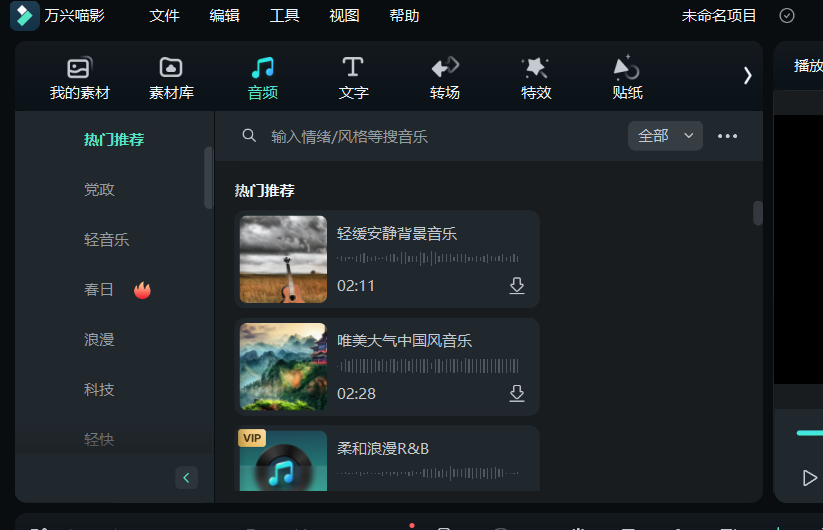Click the guitar thumbnail of 轻缓安静背景音乐
The width and height of the screenshot is (823, 530).
(x=283, y=259)
